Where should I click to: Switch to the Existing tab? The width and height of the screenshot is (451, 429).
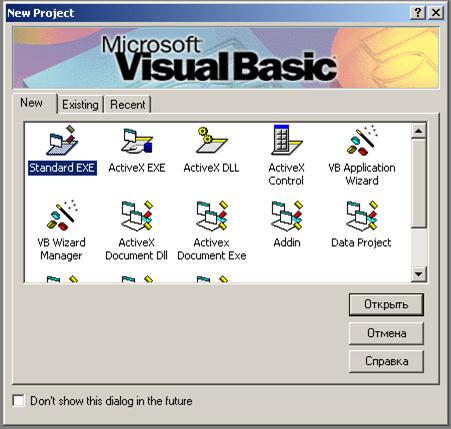point(80,105)
